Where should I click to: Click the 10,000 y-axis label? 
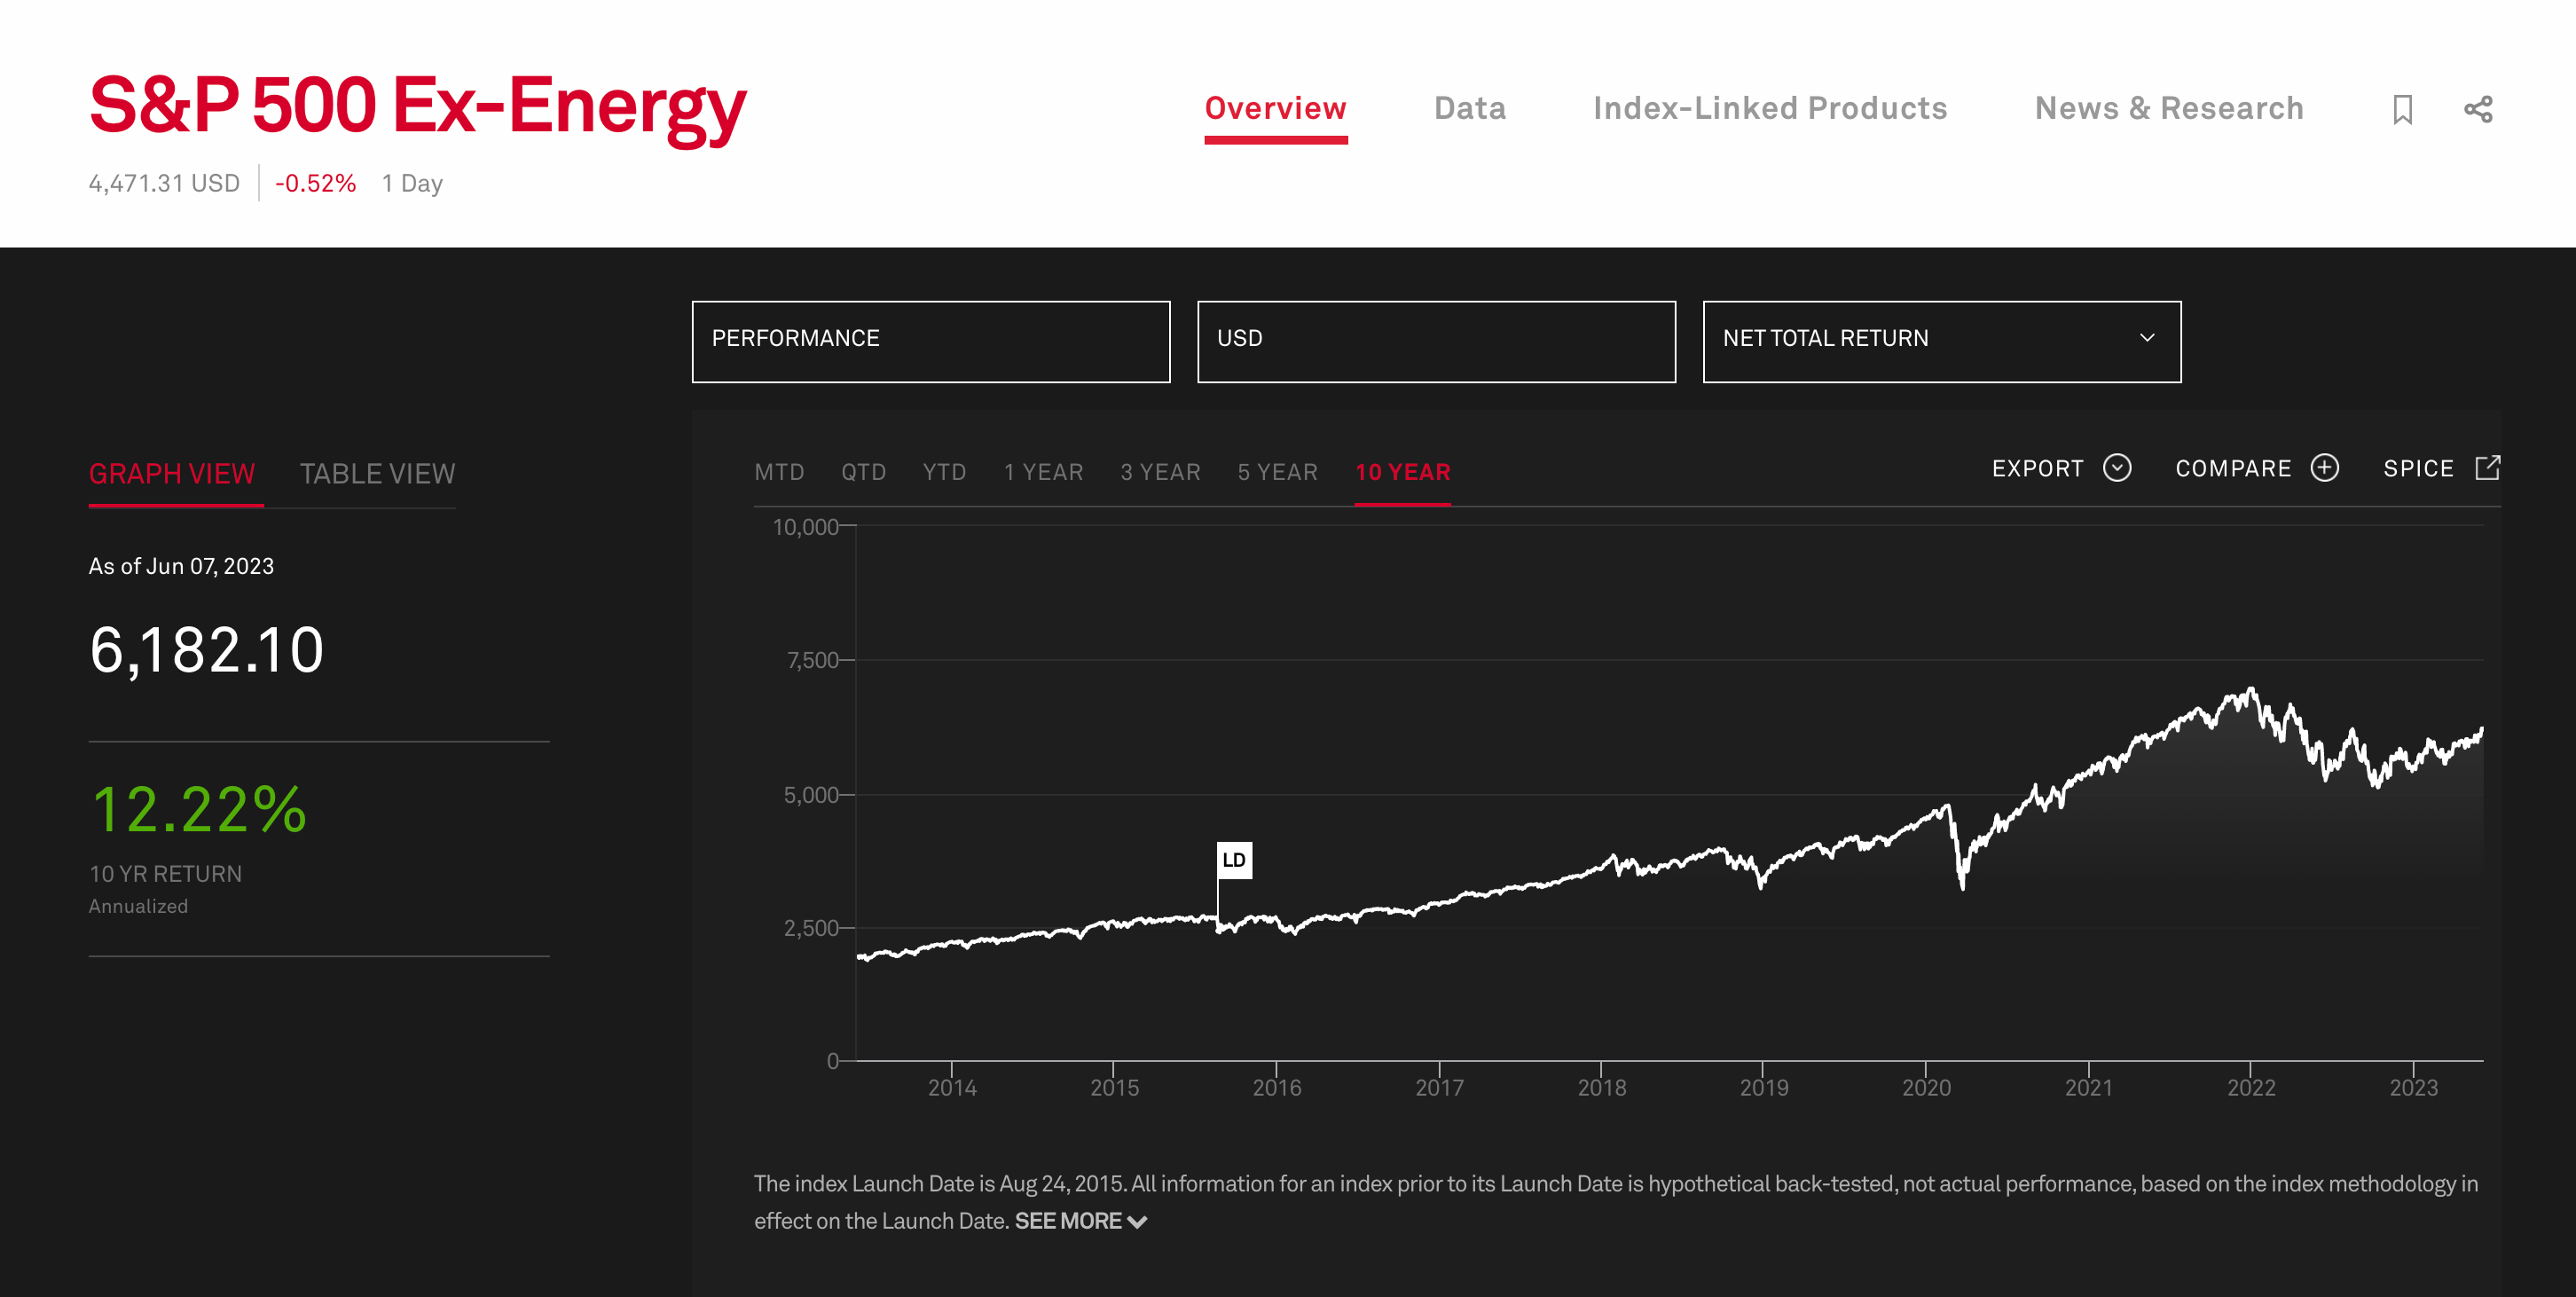(x=805, y=527)
